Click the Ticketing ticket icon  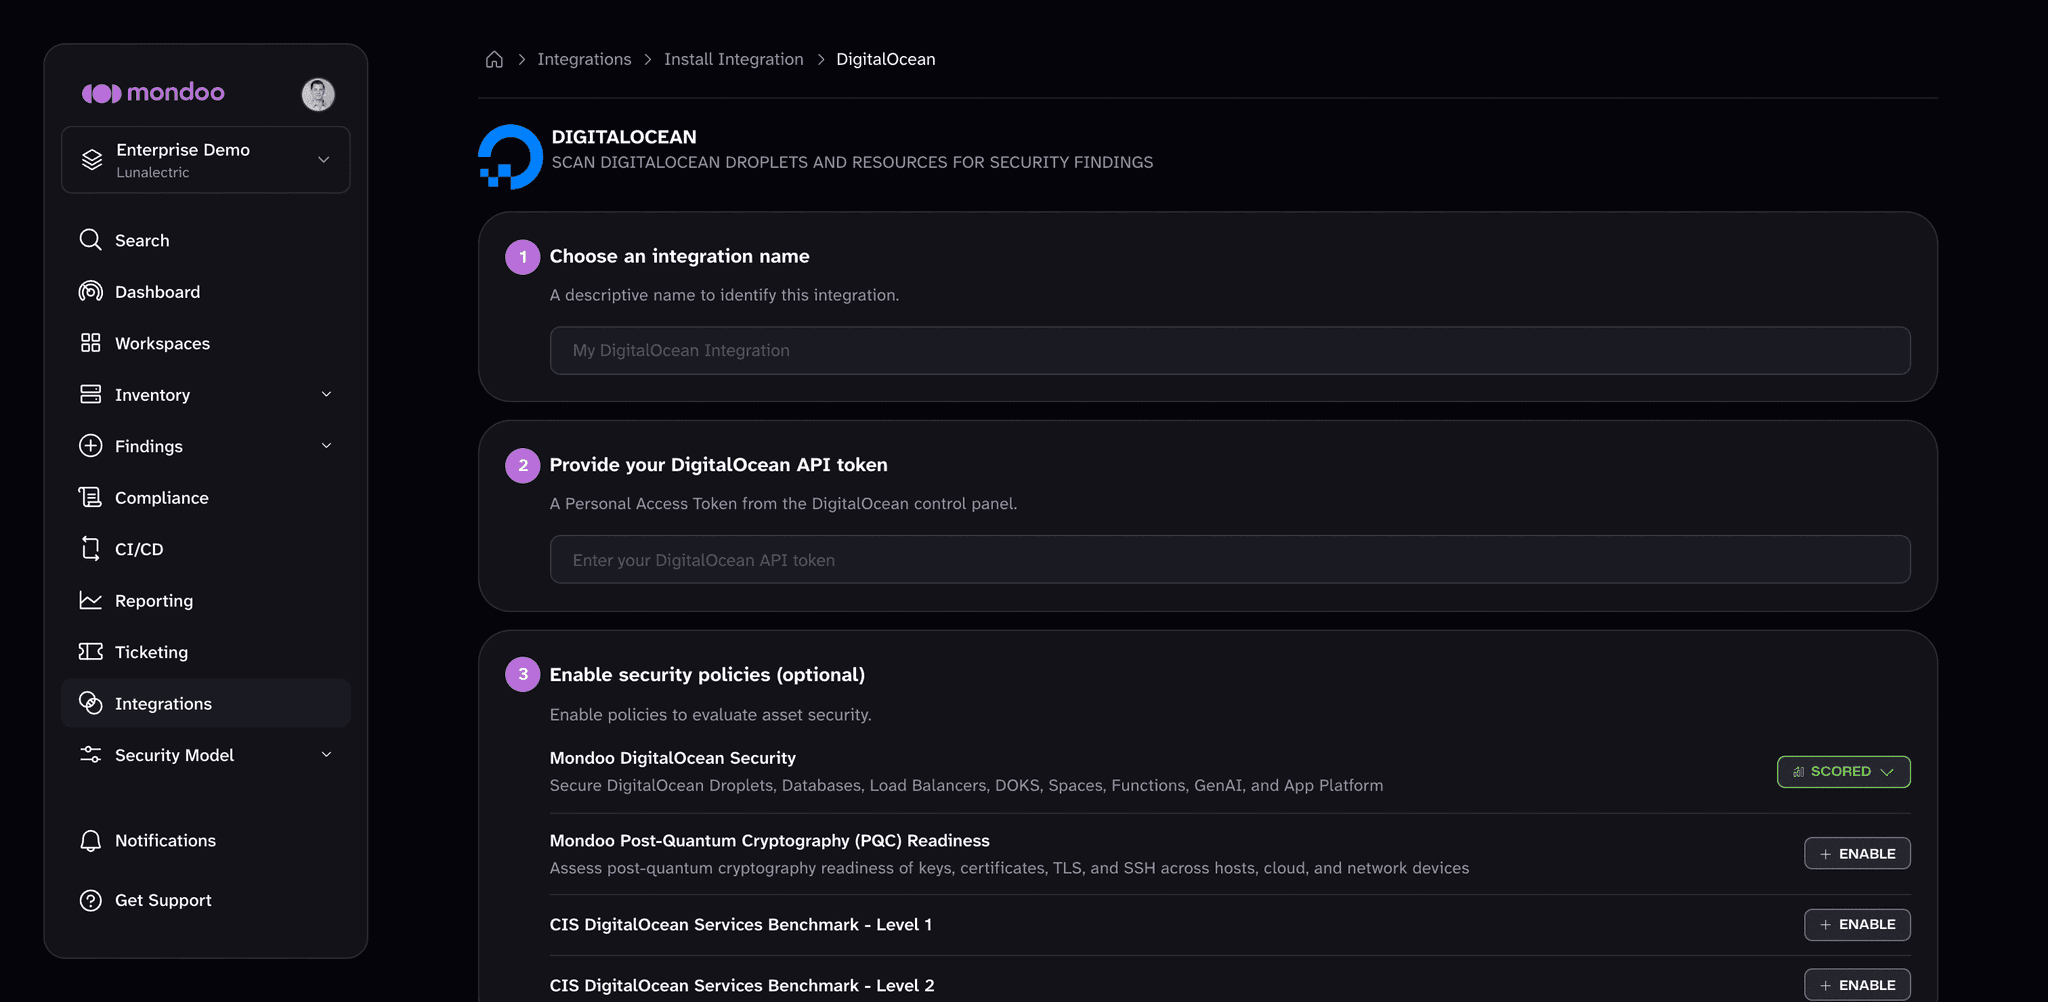90,651
